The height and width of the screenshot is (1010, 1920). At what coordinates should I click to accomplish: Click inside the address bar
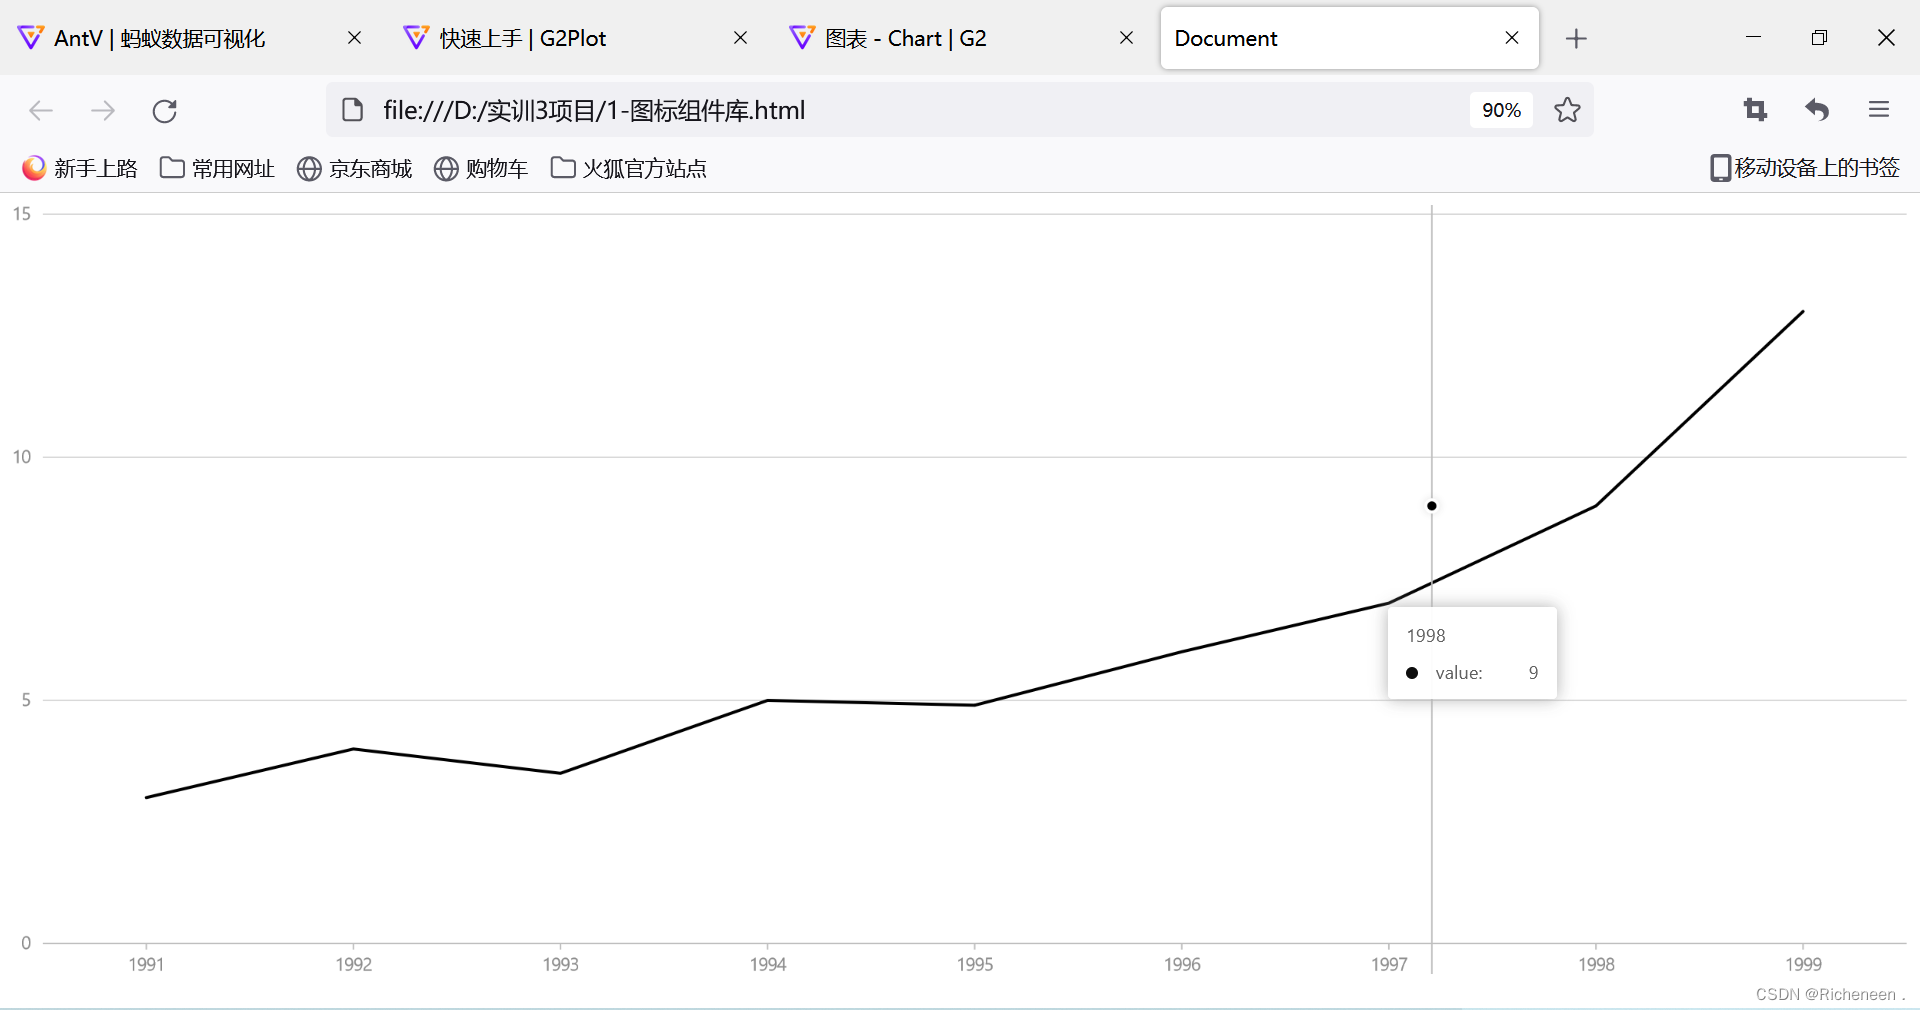point(900,110)
